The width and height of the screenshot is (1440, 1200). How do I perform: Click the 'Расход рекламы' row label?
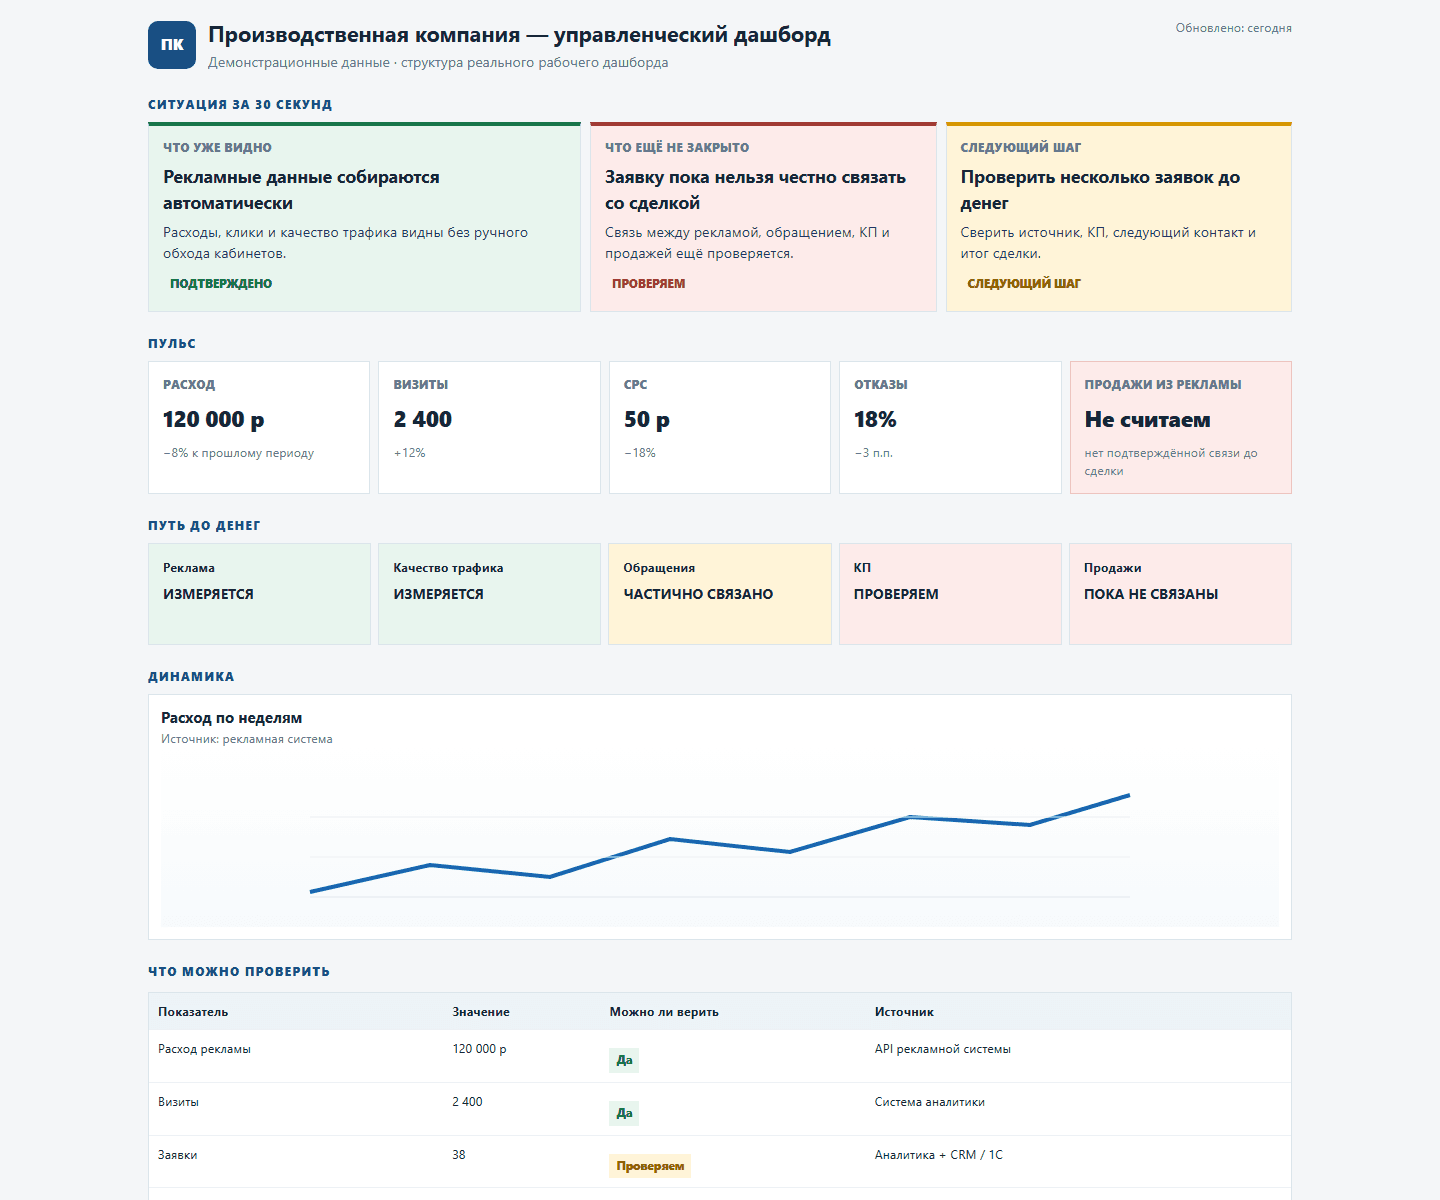[204, 1049]
